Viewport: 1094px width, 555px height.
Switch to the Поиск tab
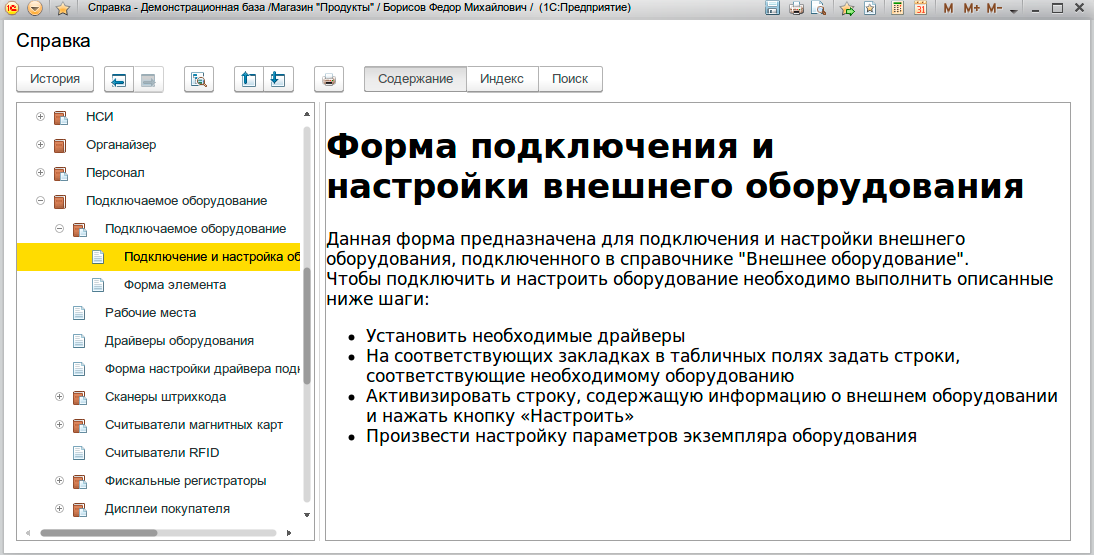pyautogui.click(x=570, y=79)
